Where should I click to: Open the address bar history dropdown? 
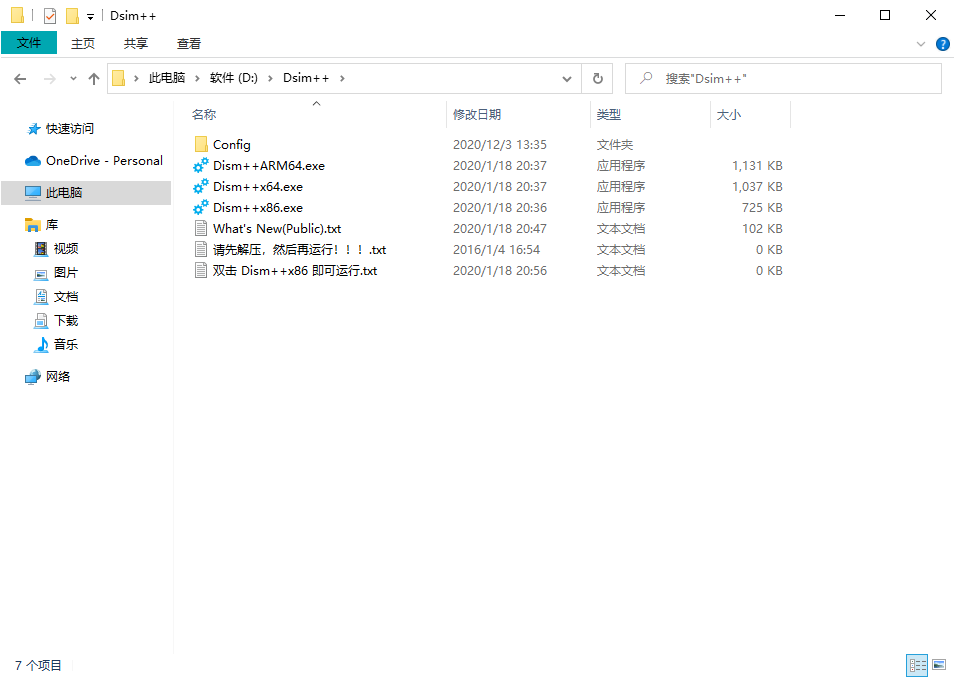click(x=566, y=78)
